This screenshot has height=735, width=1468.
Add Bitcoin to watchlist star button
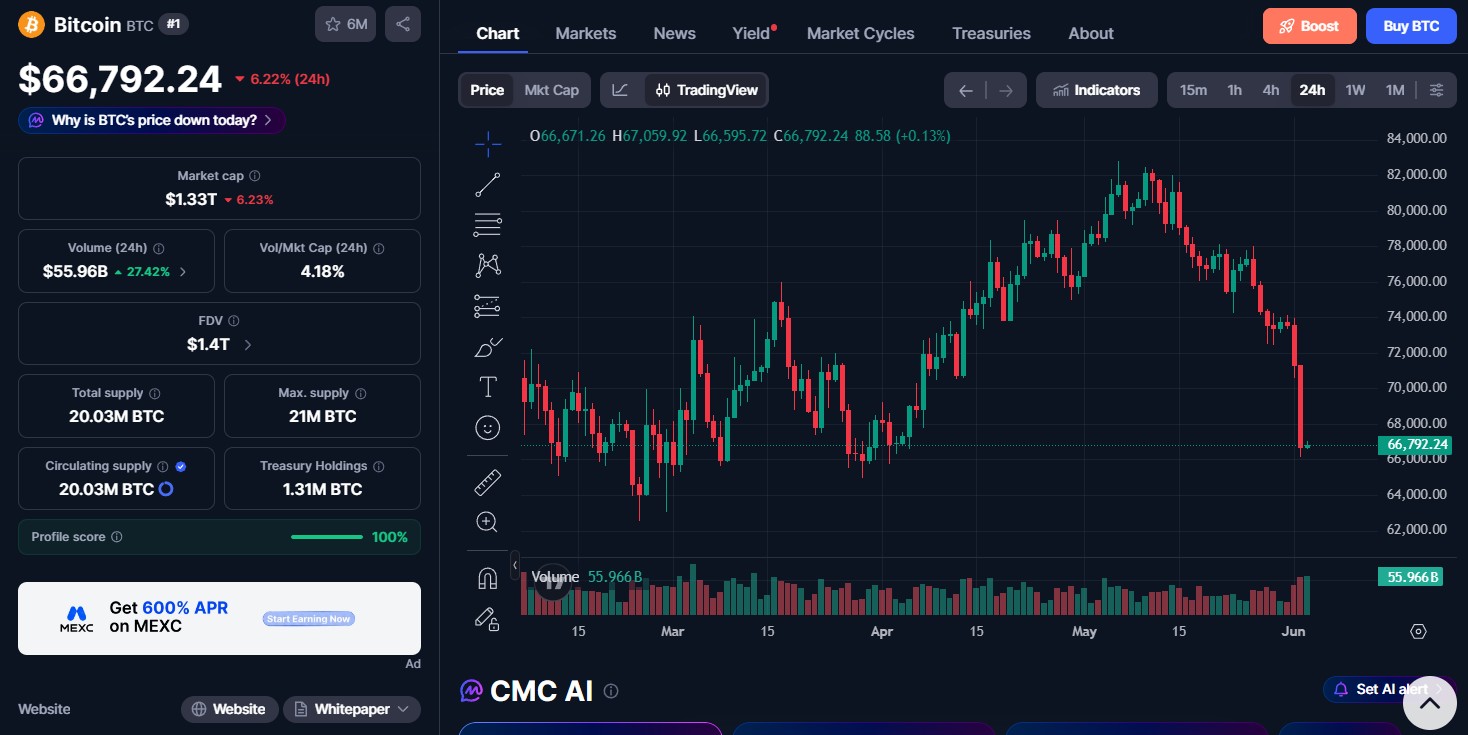[x=346, y=24]
